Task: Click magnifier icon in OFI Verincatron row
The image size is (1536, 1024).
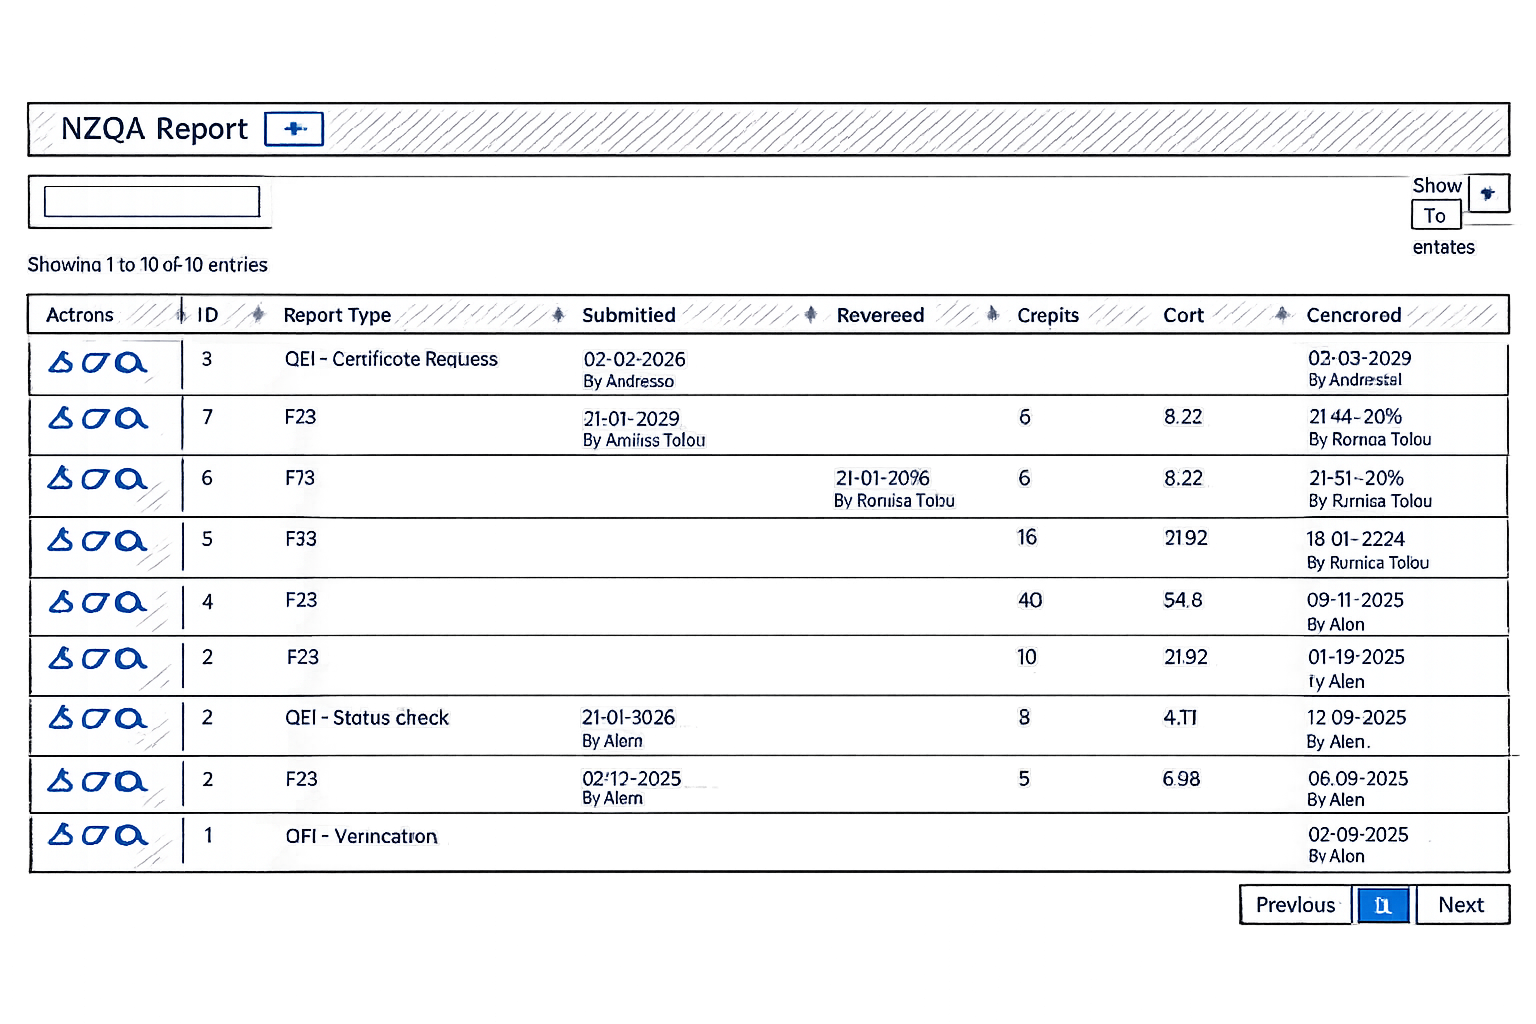Action: 130,834
